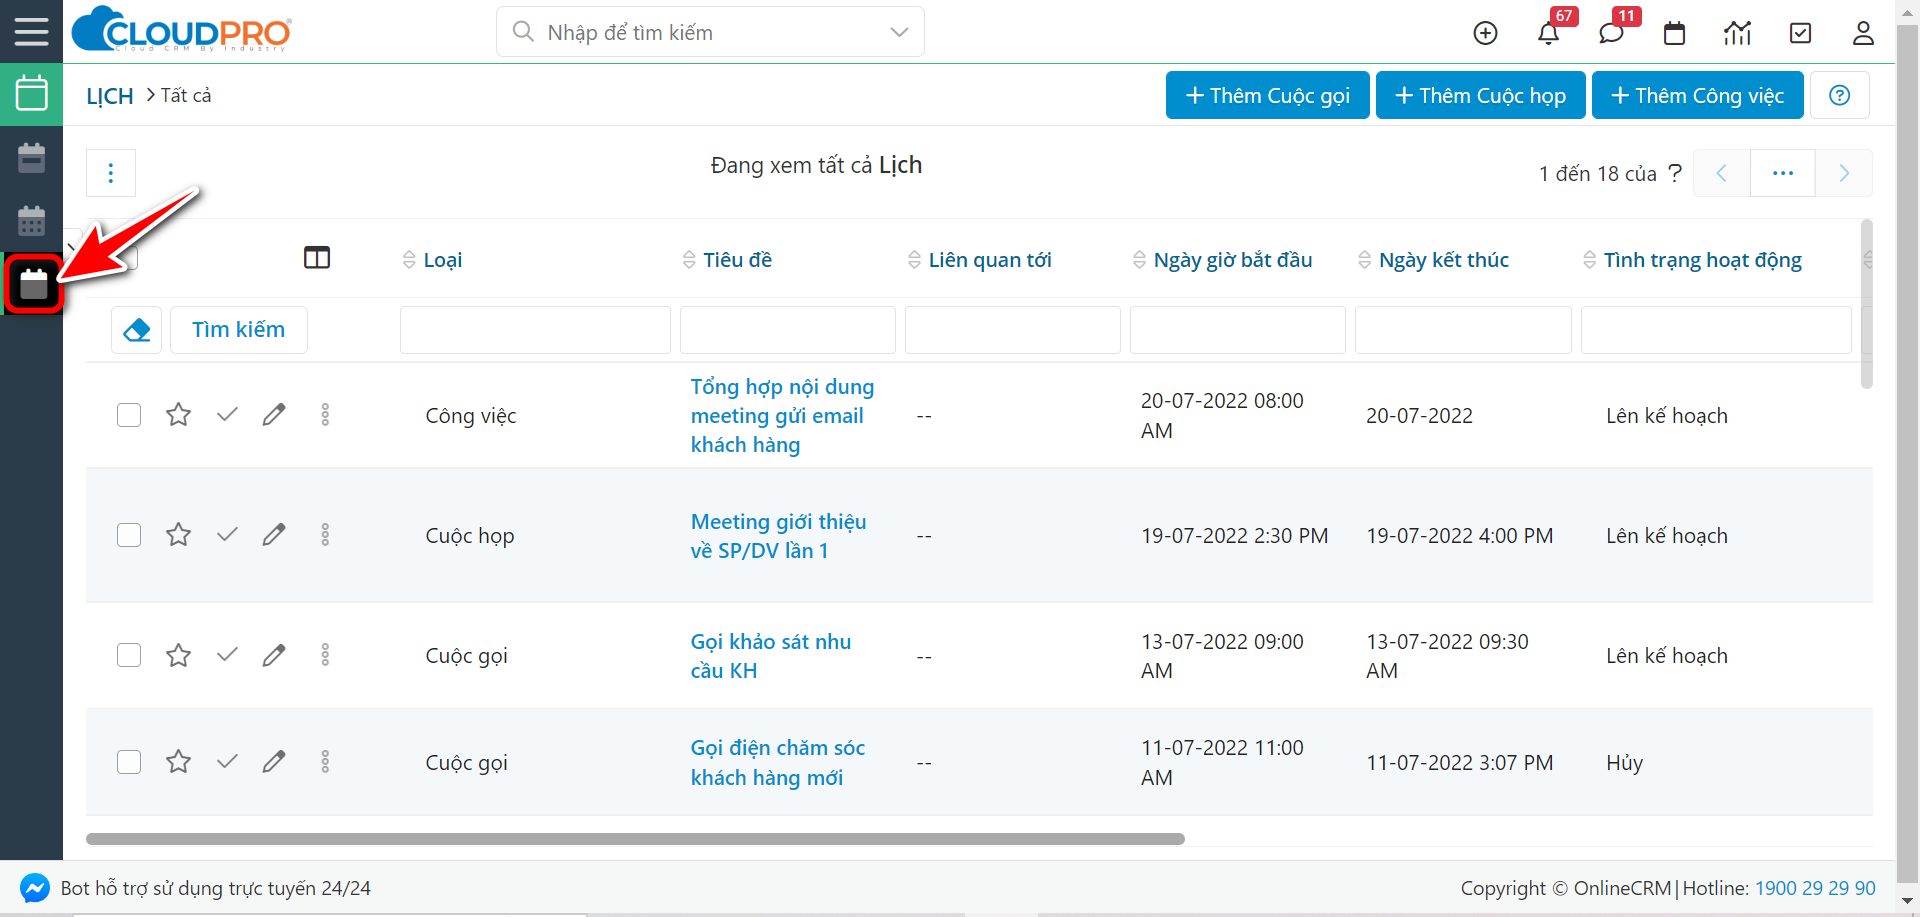
Task: Click the LỊCH breadcrumb
Action: click(110, 96)
